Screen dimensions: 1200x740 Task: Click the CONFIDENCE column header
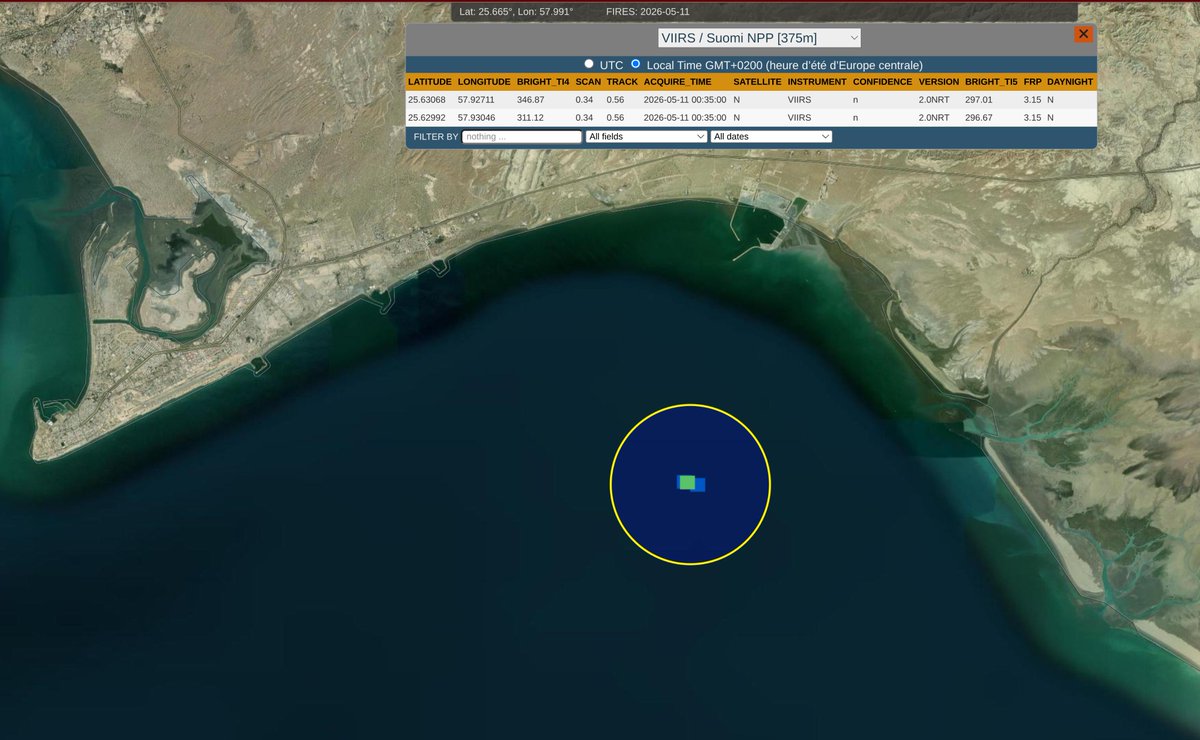[x=882, y=81]
